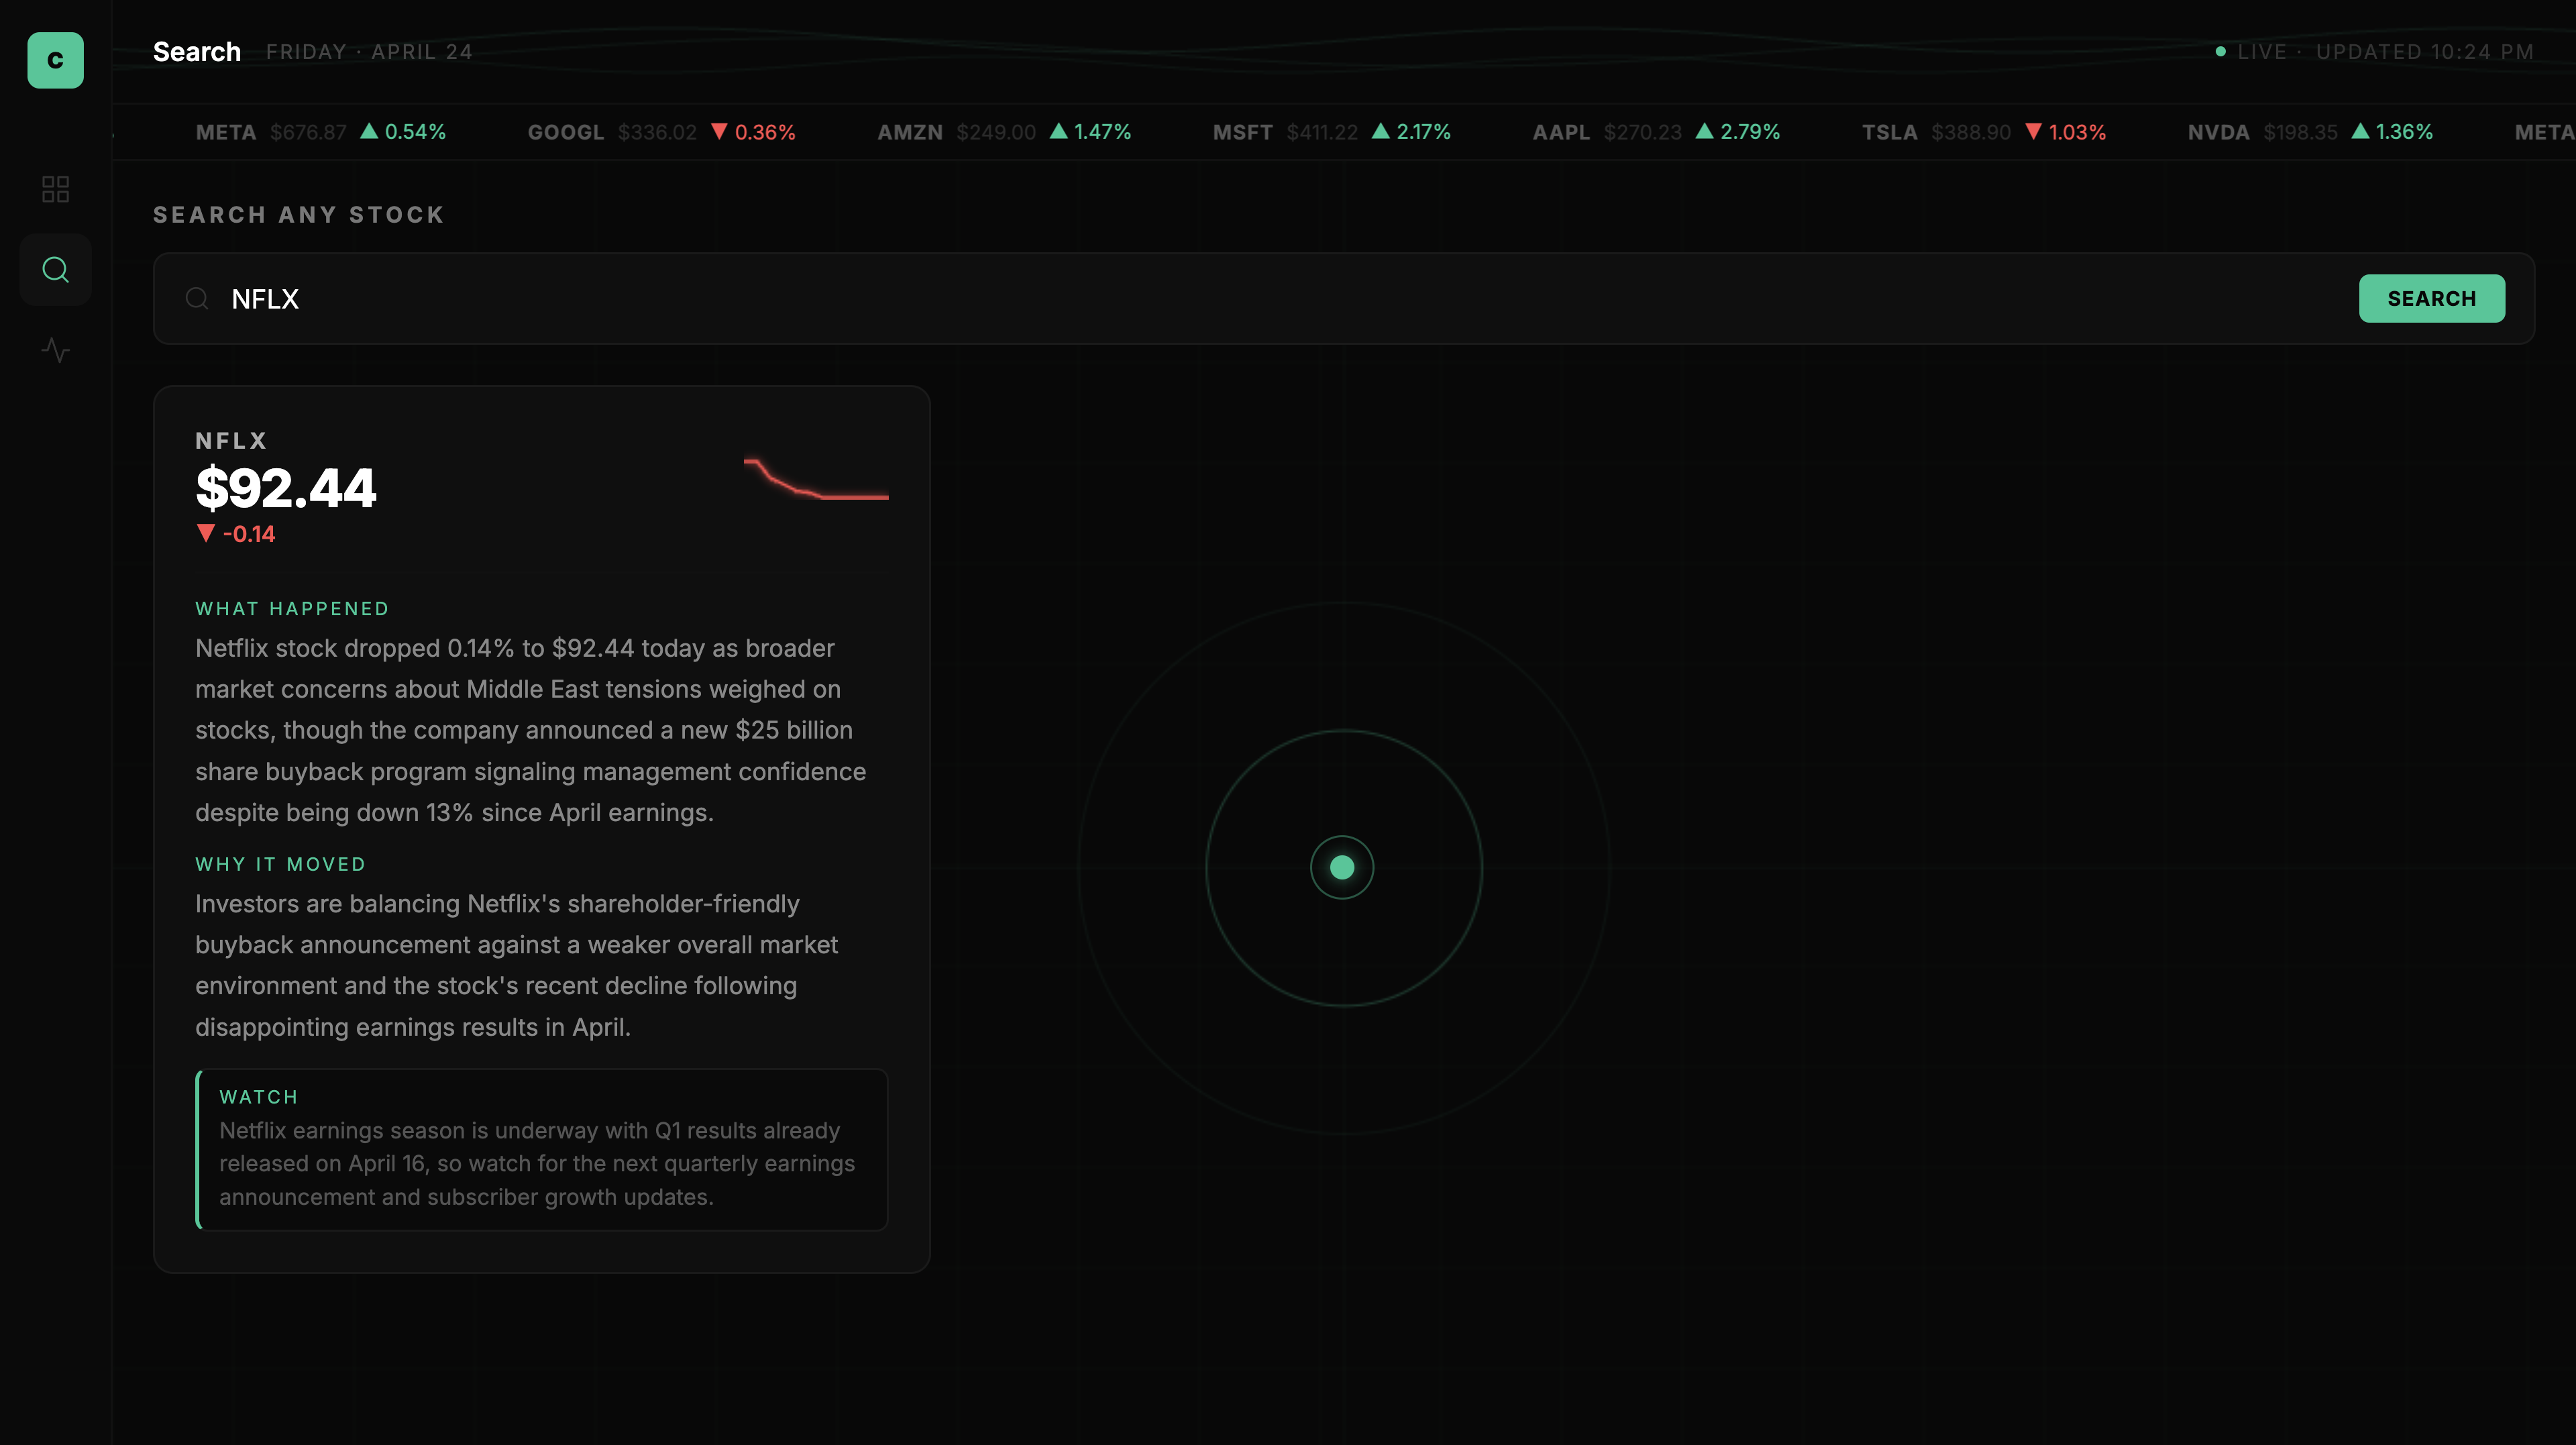Click the first META ticker item showing $676.87
Image resolution: width=2576 pixels, height=1445 pixels.
click(321, 132)
